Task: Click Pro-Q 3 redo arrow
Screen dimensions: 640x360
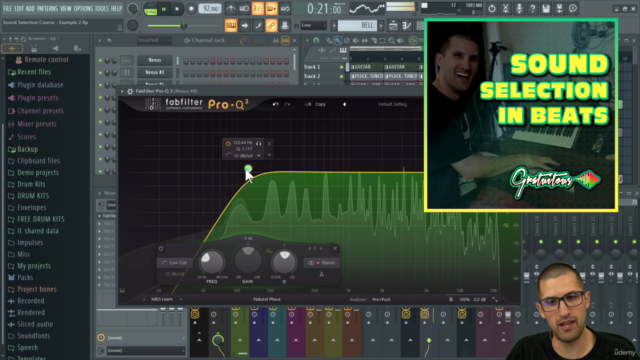Action: point(287,104)
